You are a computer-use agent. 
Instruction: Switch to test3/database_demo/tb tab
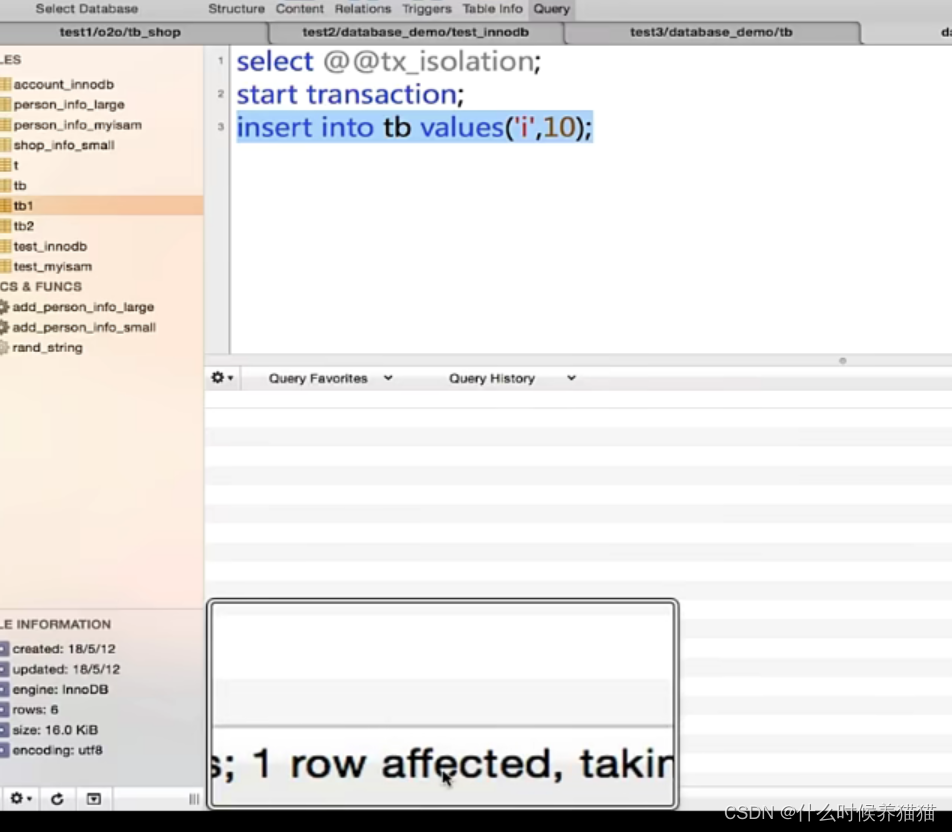711,32
